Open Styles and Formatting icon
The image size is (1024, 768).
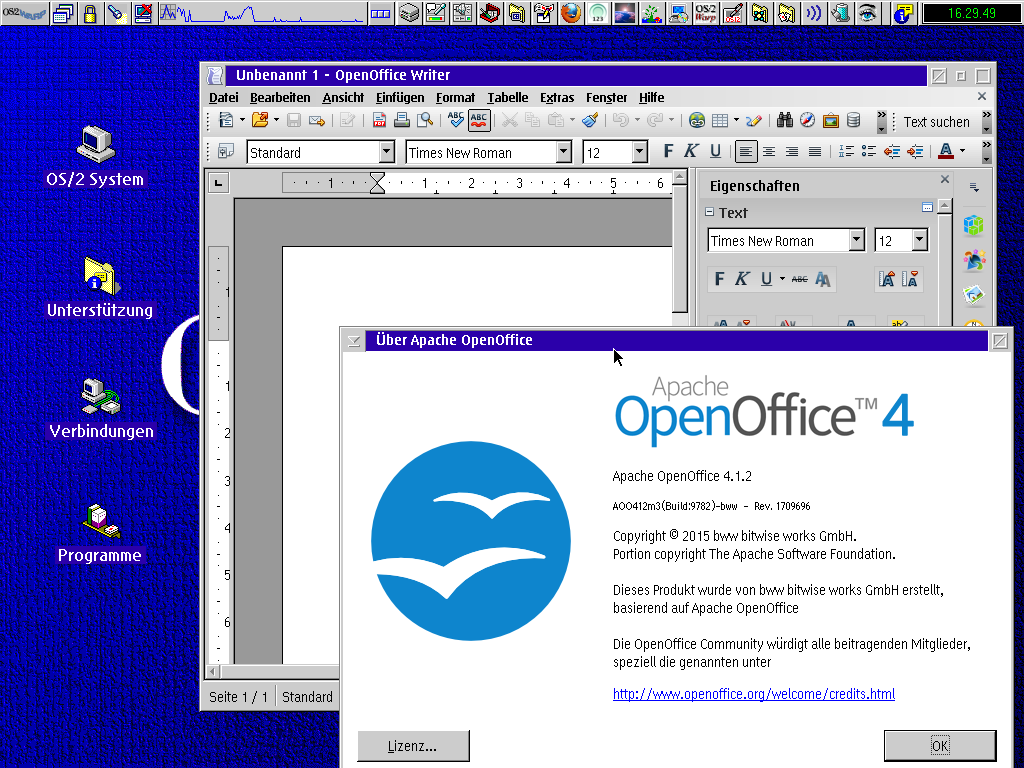(226, 152)
